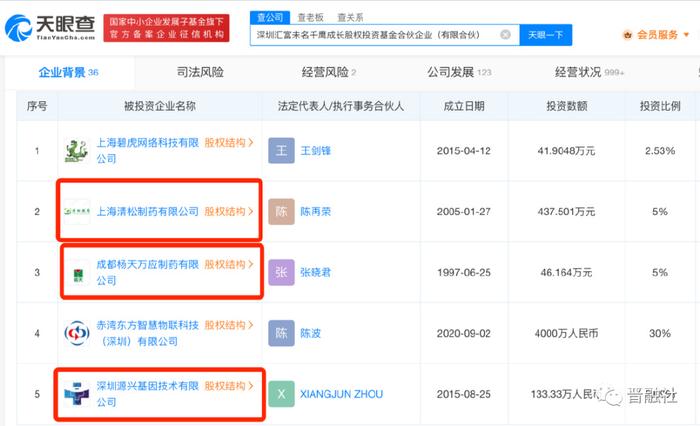This screenshot has height=426, width=700.
Task: Switch to the 经营状况 tab
Action: (x=589, y=72)
